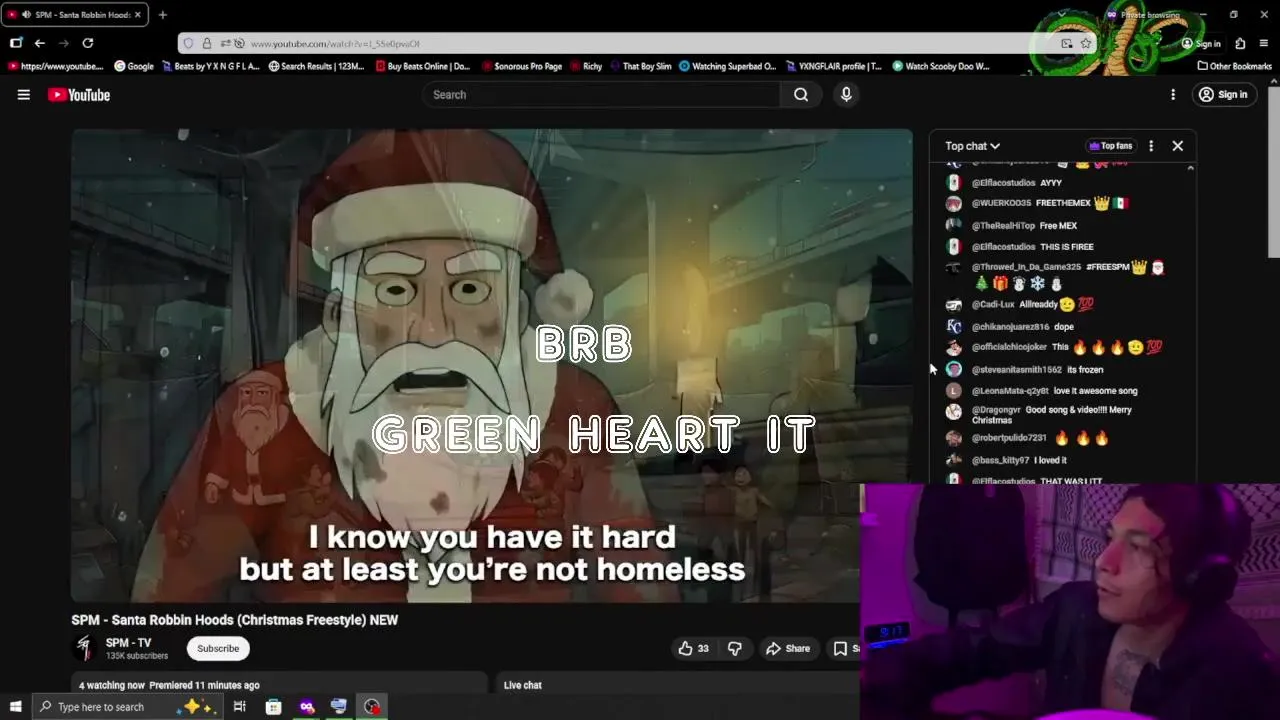
Task: Open the YouTube hamburger guide menu
Action: (x=24, y=95)
